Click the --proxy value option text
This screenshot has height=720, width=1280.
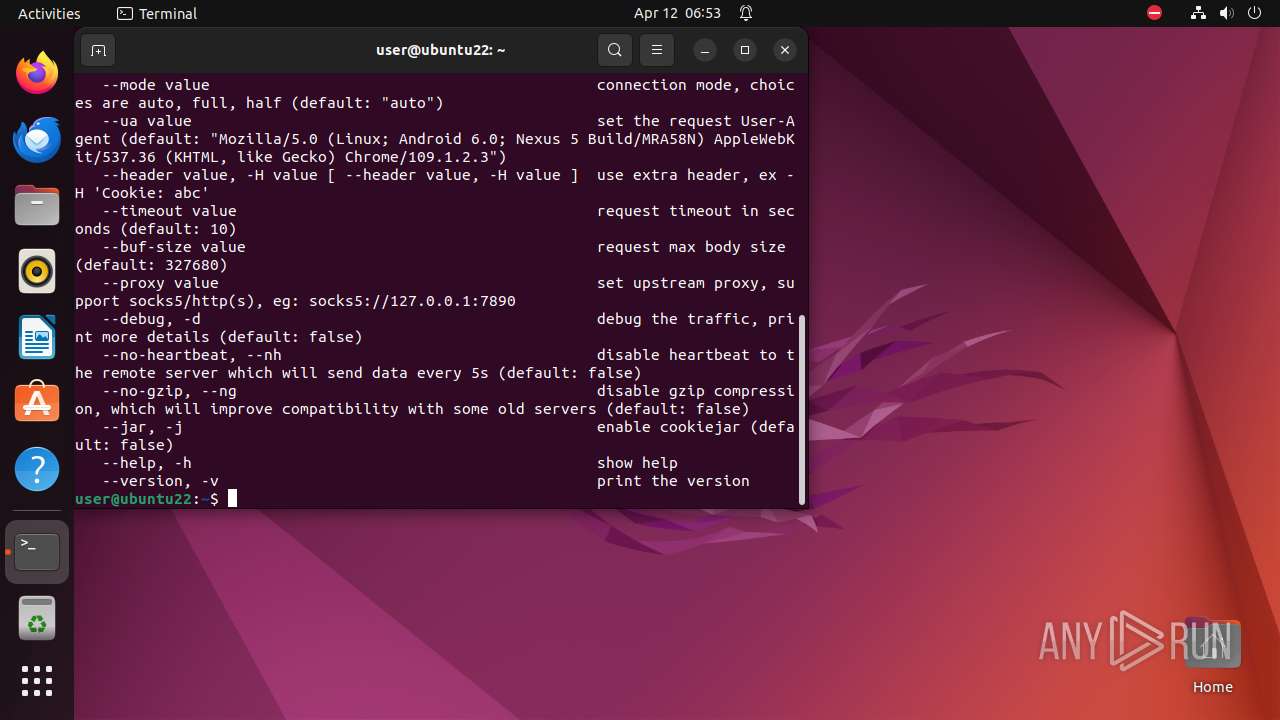[x=160, y=283]
